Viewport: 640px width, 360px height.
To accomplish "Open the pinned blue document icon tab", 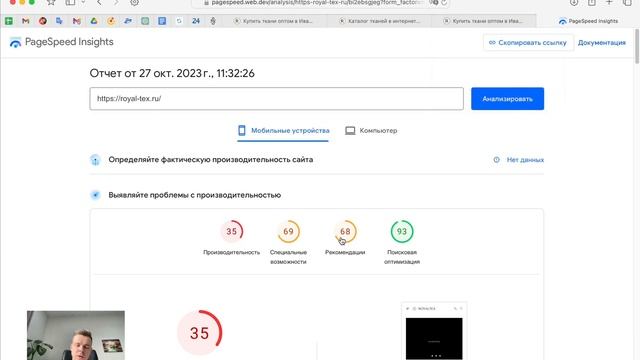I will (x=162, y=21).
